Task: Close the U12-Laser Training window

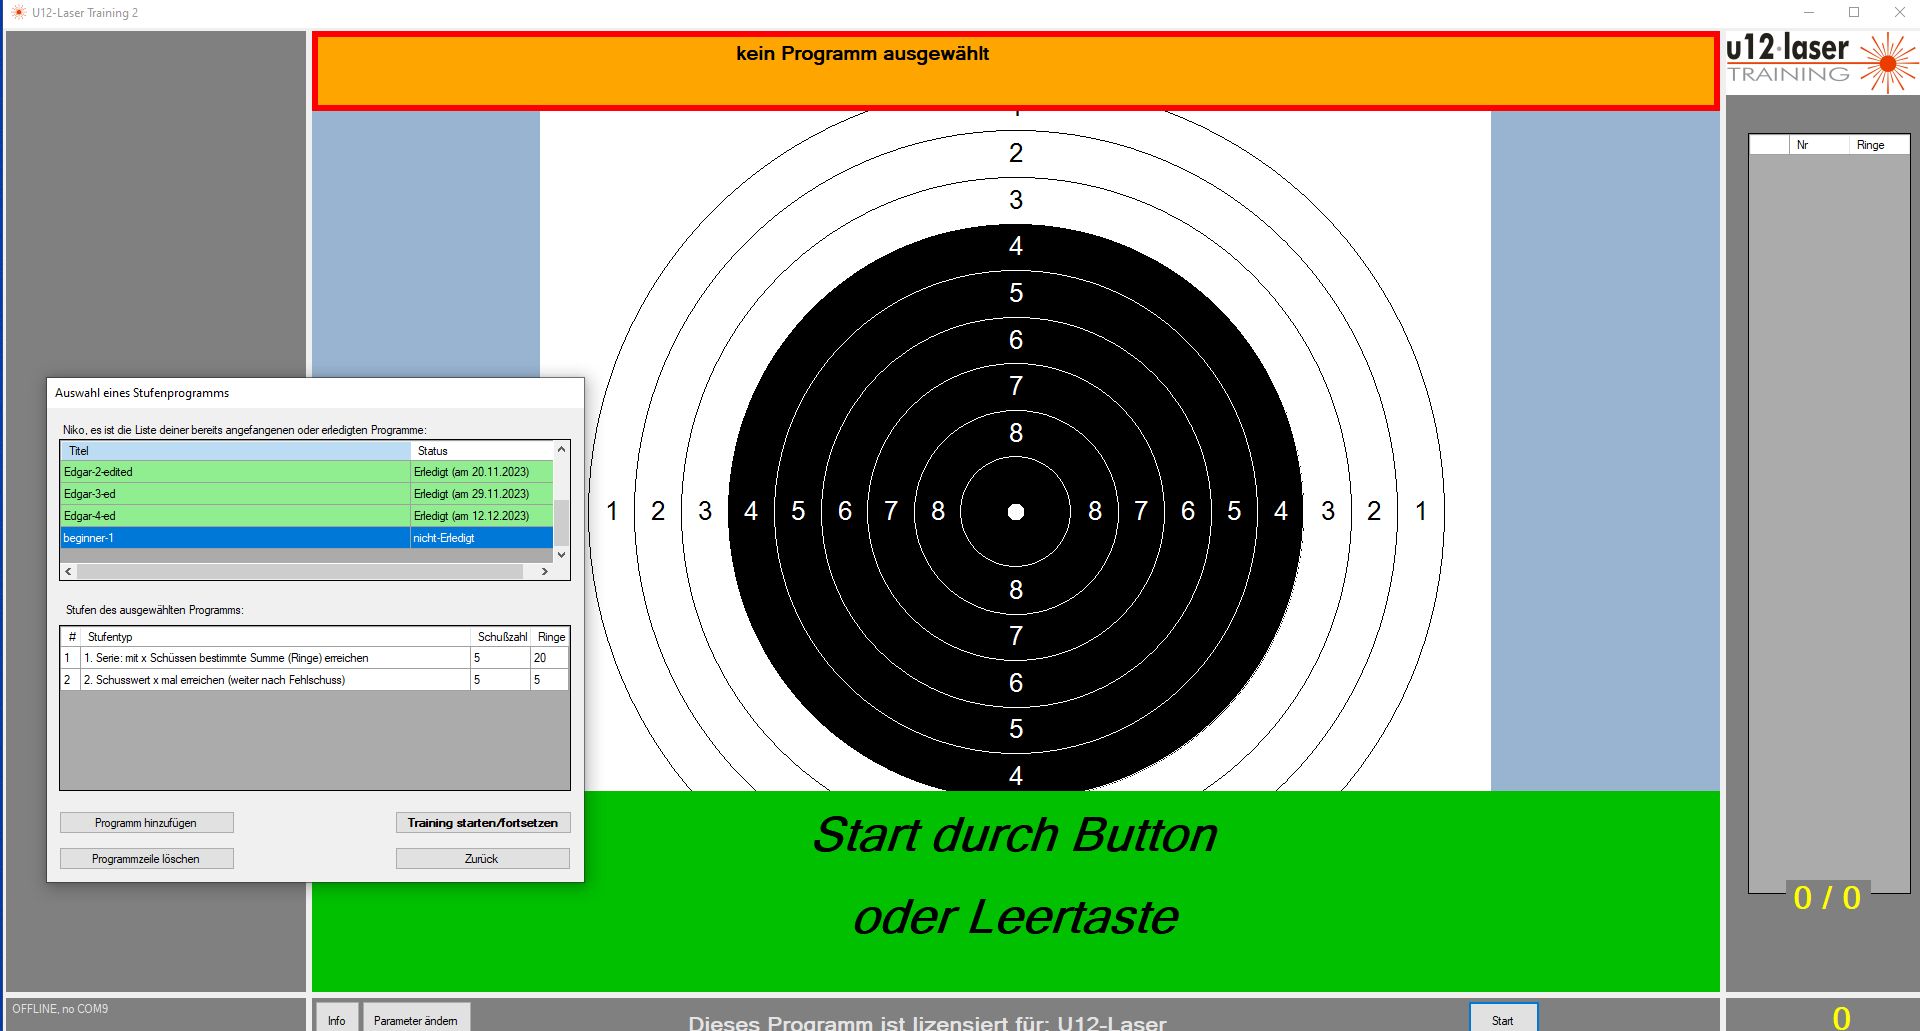Action: 1899,13
